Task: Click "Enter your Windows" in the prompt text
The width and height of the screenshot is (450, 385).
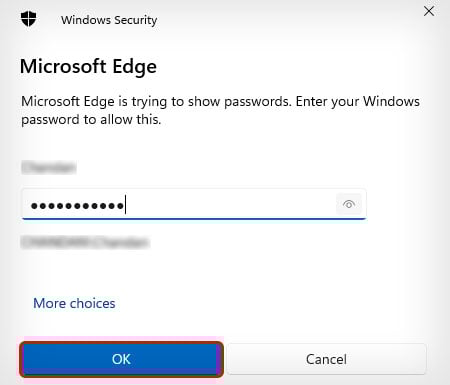Action: [x=358, y=101]
